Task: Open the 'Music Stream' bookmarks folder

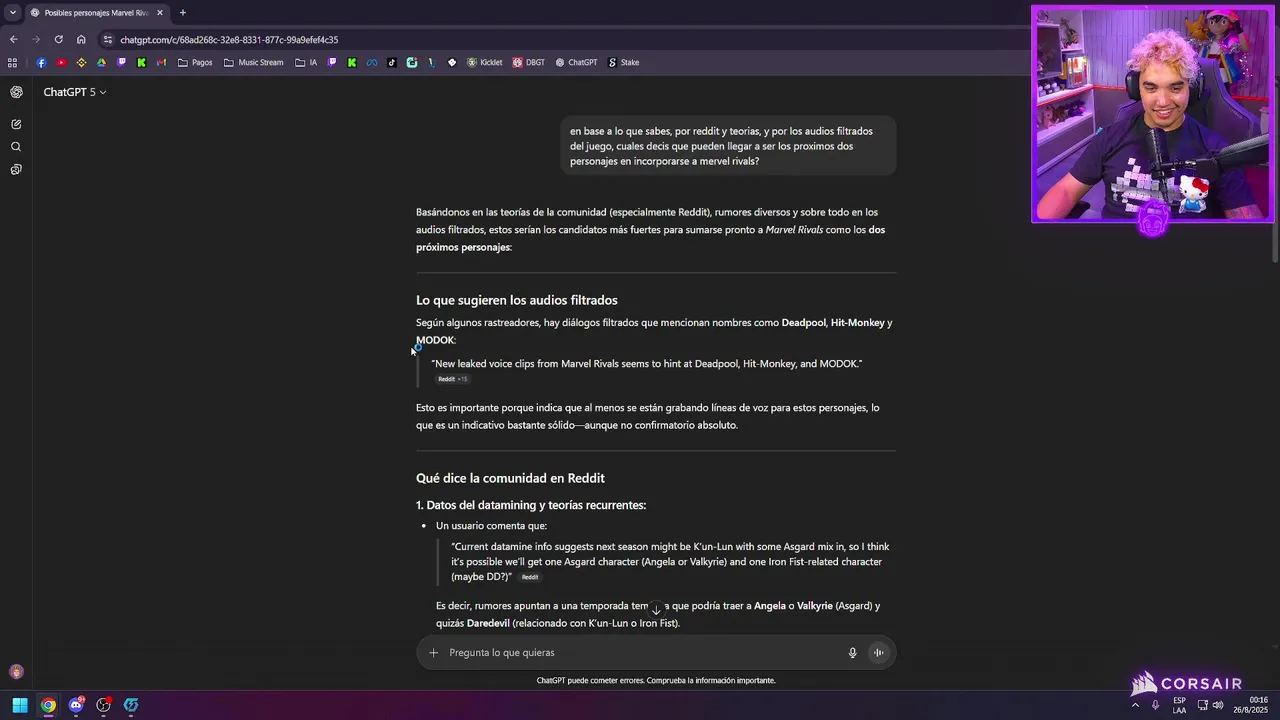Action: click(254, 62)
